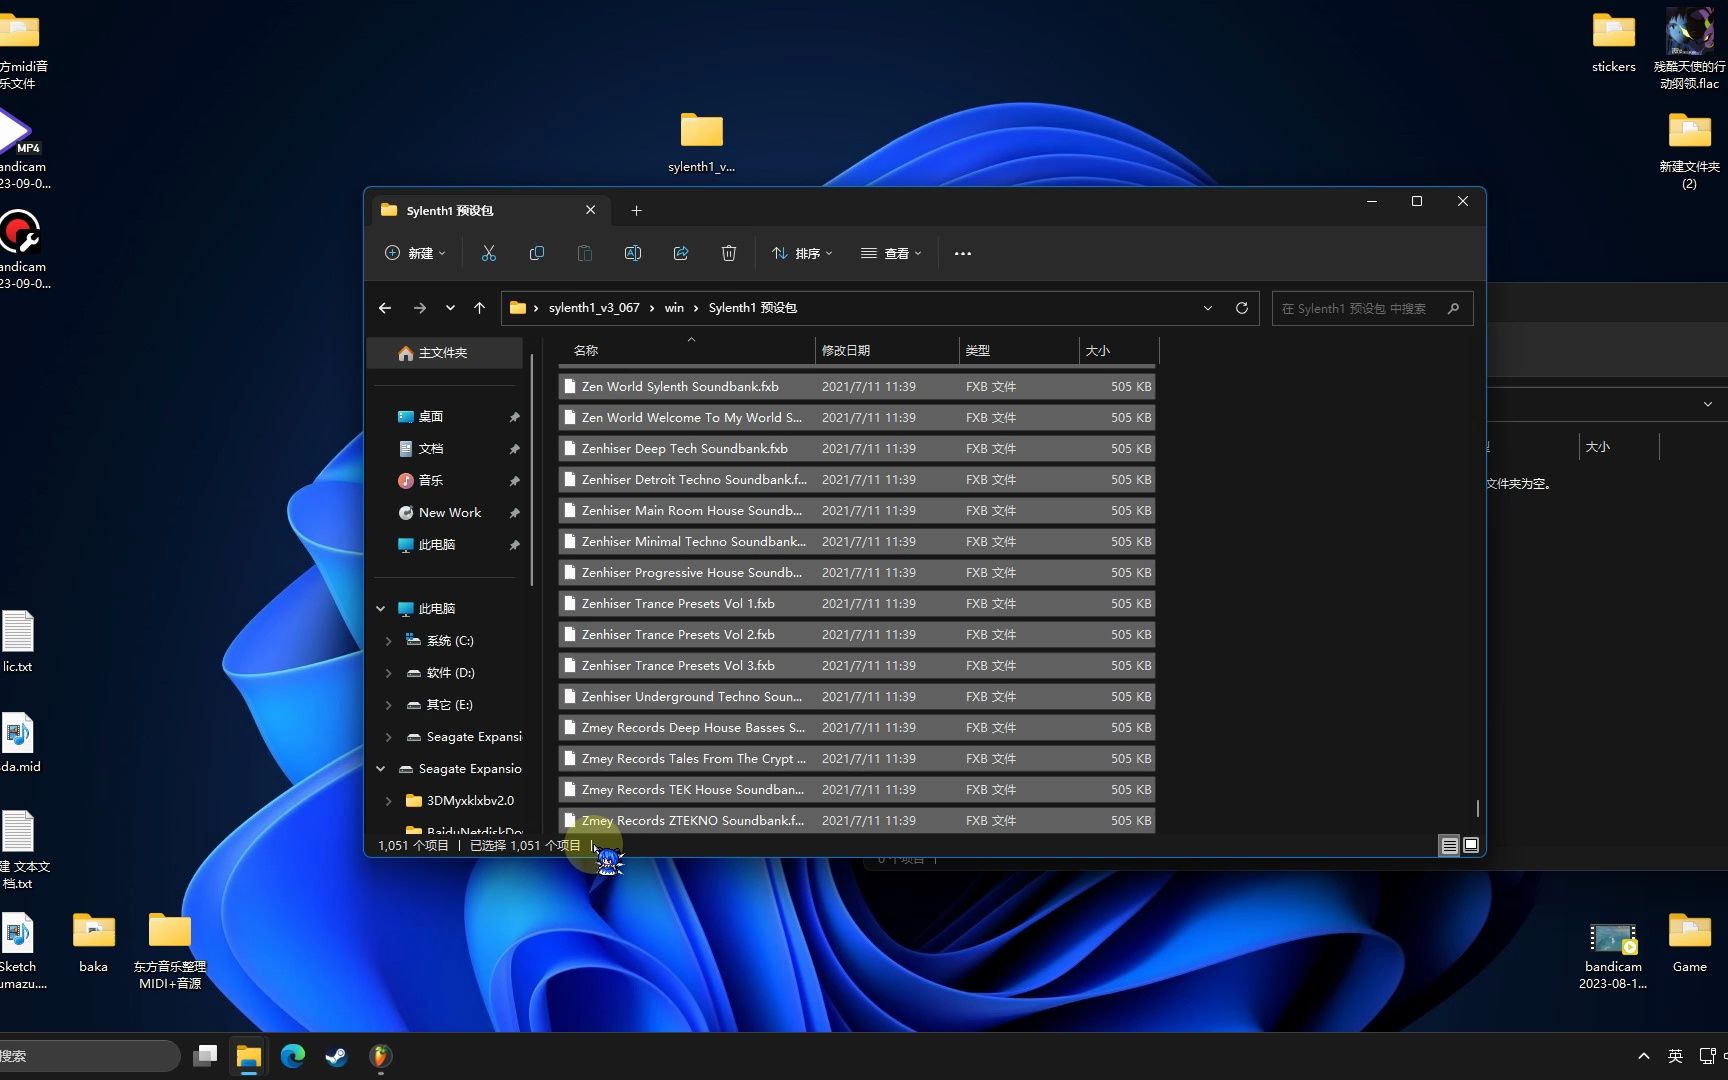Click the search magnifier icon
This screenshot has width=1728, height=1080.
(x=1453, y=309)
